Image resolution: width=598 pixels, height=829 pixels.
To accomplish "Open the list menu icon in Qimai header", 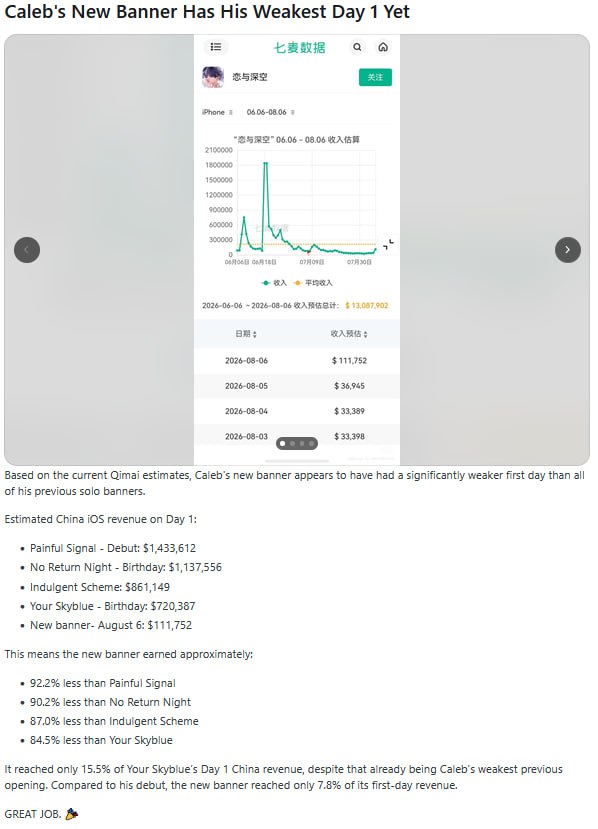I will [x=216, y=47].
